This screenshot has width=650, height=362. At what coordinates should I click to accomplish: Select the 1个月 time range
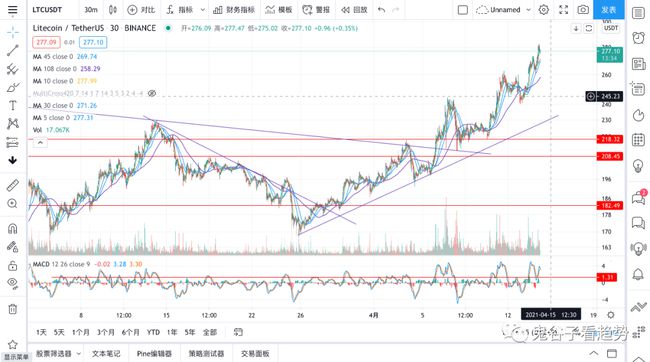pos(80,333)
